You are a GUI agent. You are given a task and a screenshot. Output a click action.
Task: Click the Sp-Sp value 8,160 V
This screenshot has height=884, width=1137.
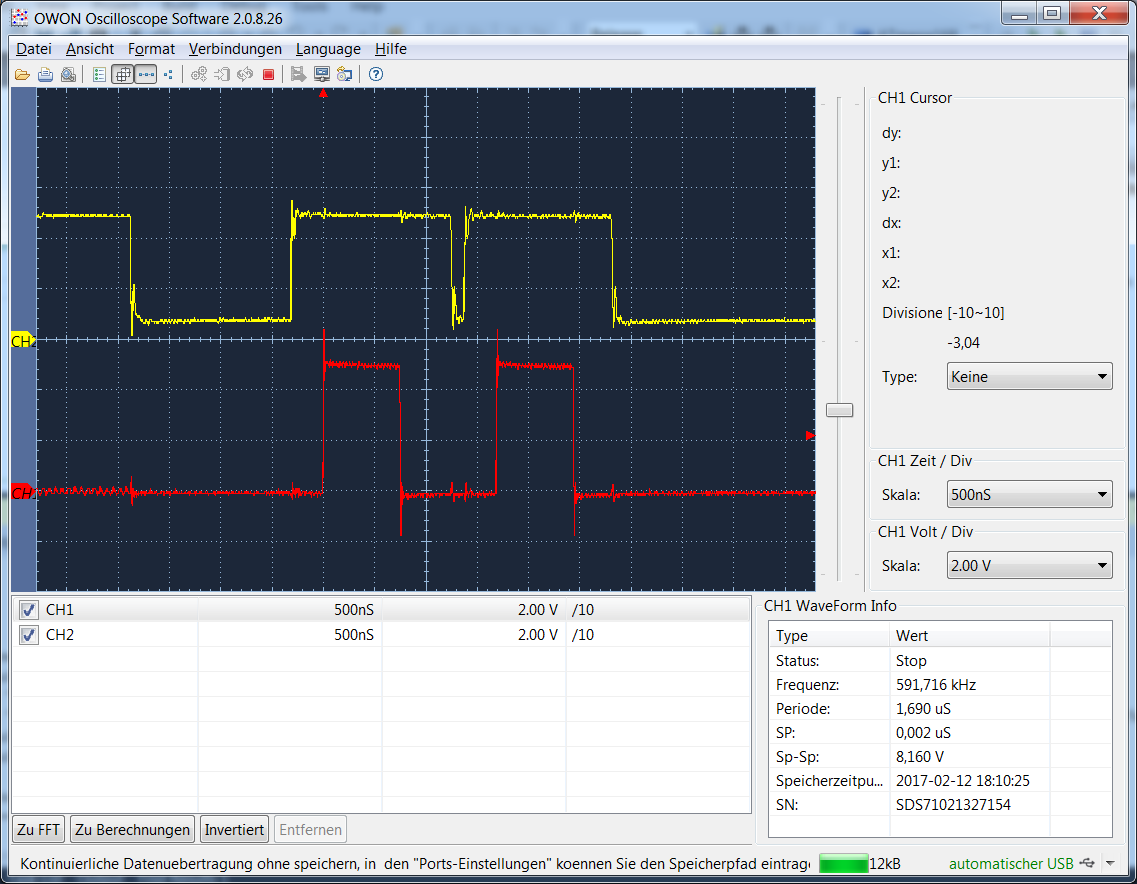(x=919, y=756)
